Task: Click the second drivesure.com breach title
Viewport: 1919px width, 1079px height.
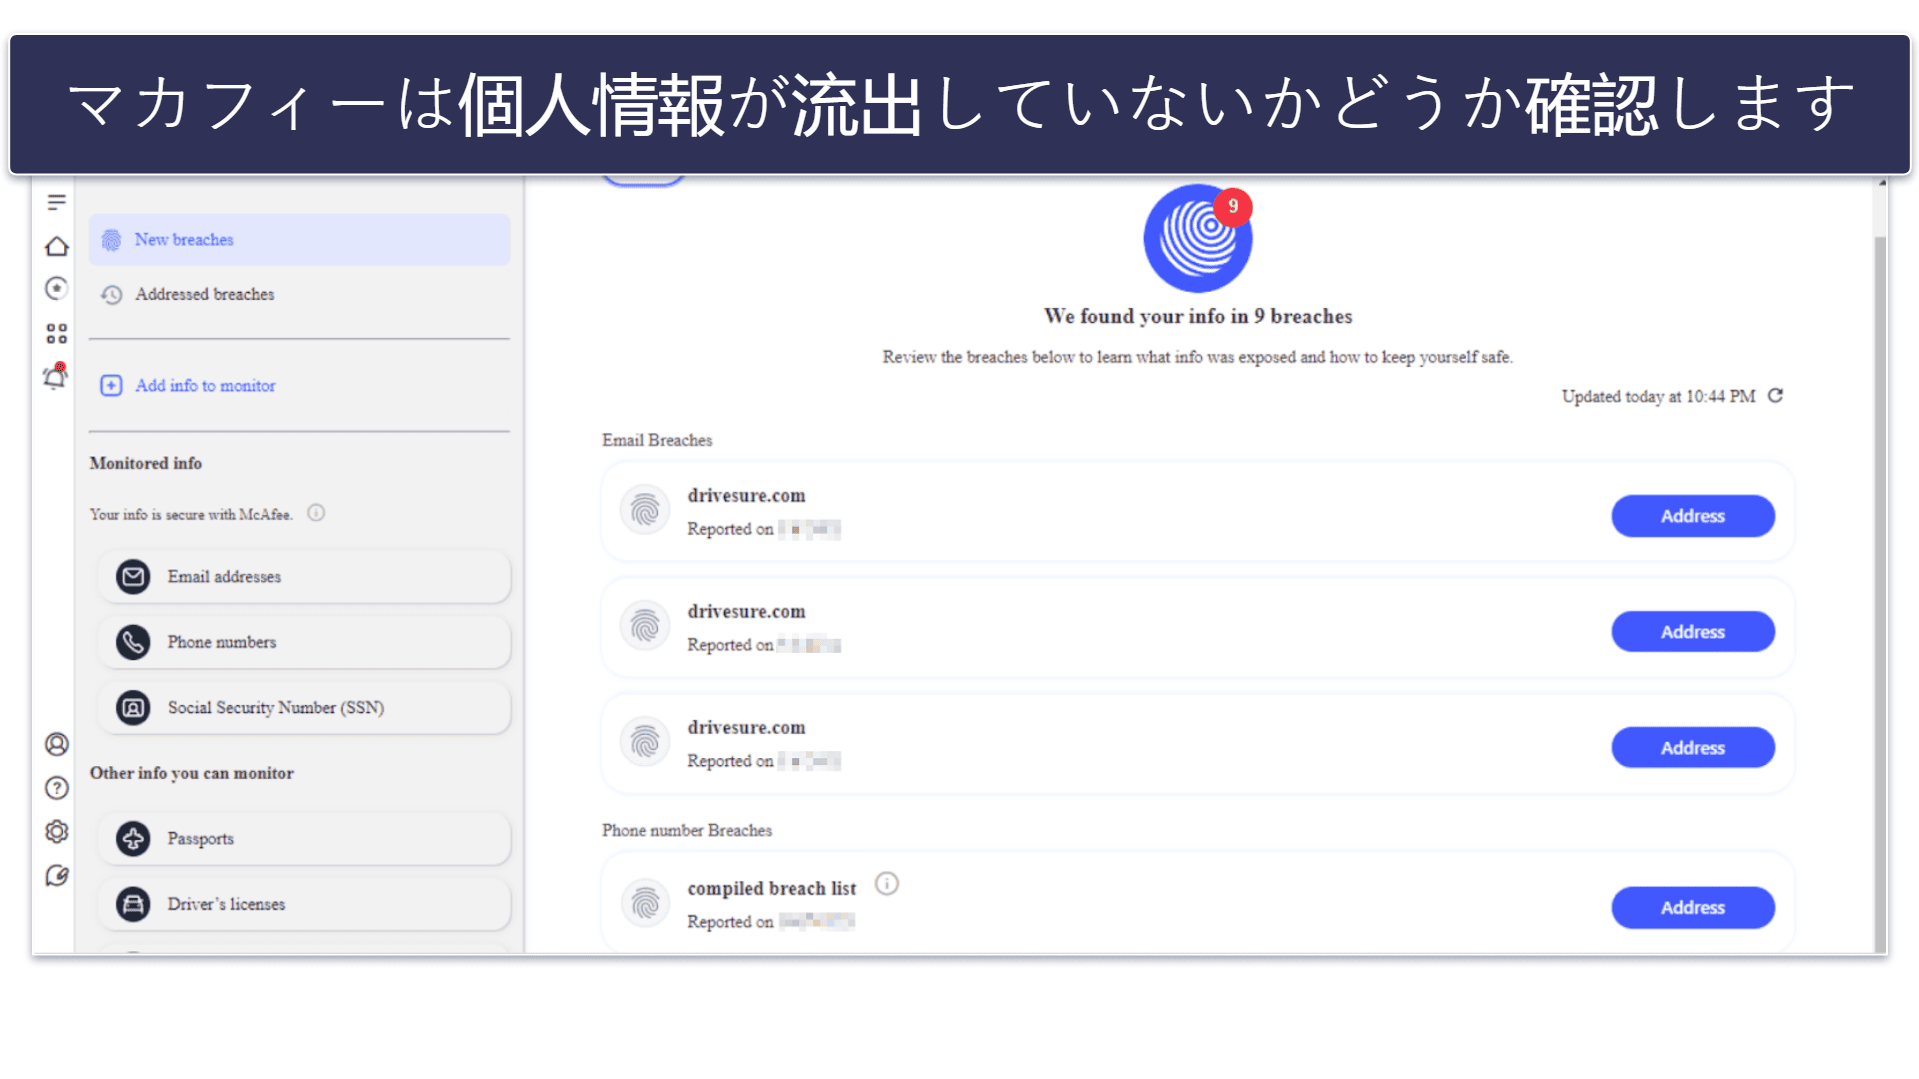Action: (746, 611)
